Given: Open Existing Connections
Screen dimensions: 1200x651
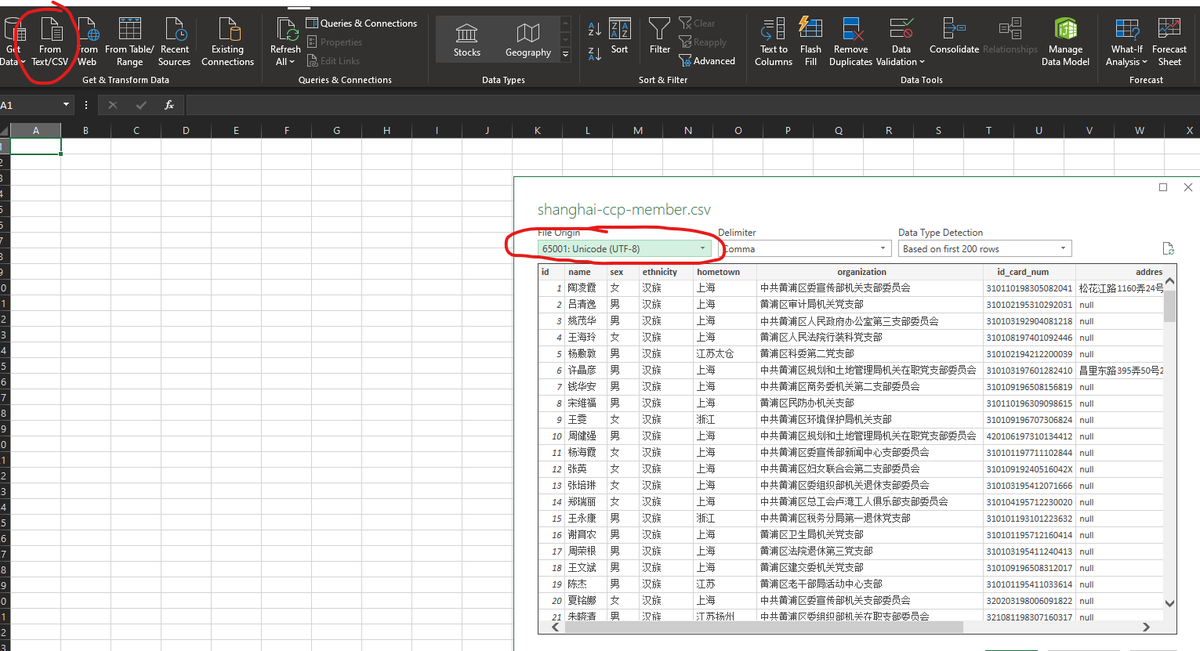Looking at the screenshot, I should click(227, 42).
